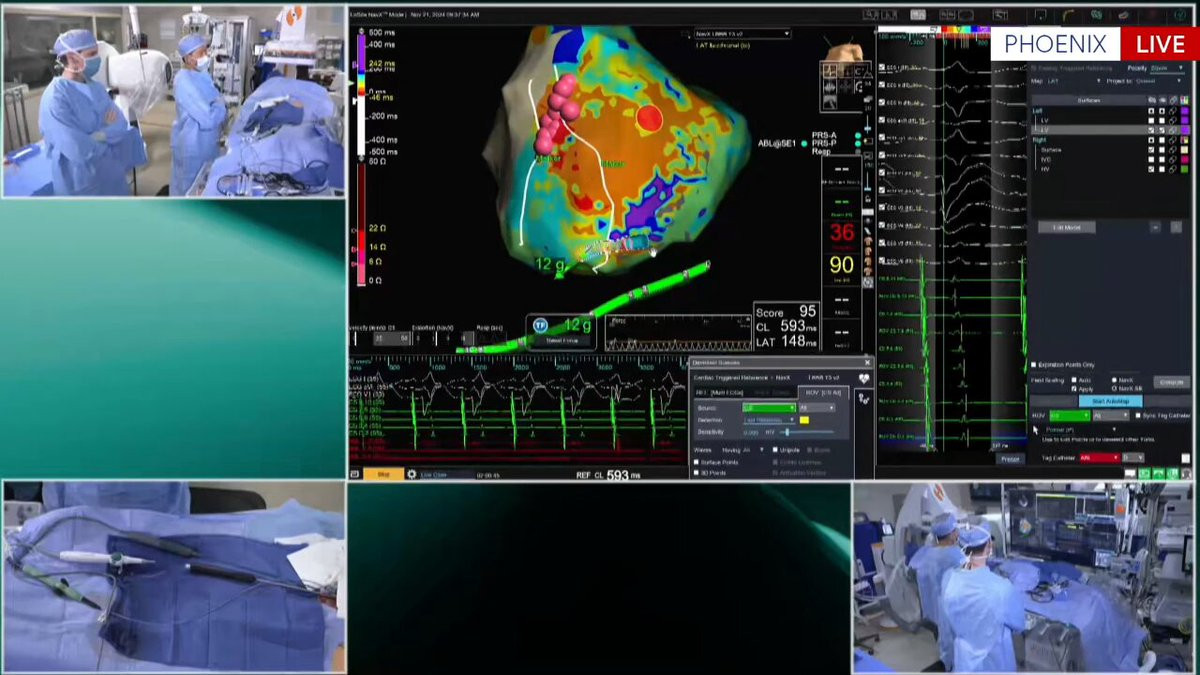
Task: Open the red Tag Catheter ABL dropdown
Action: pos(1100,458)
